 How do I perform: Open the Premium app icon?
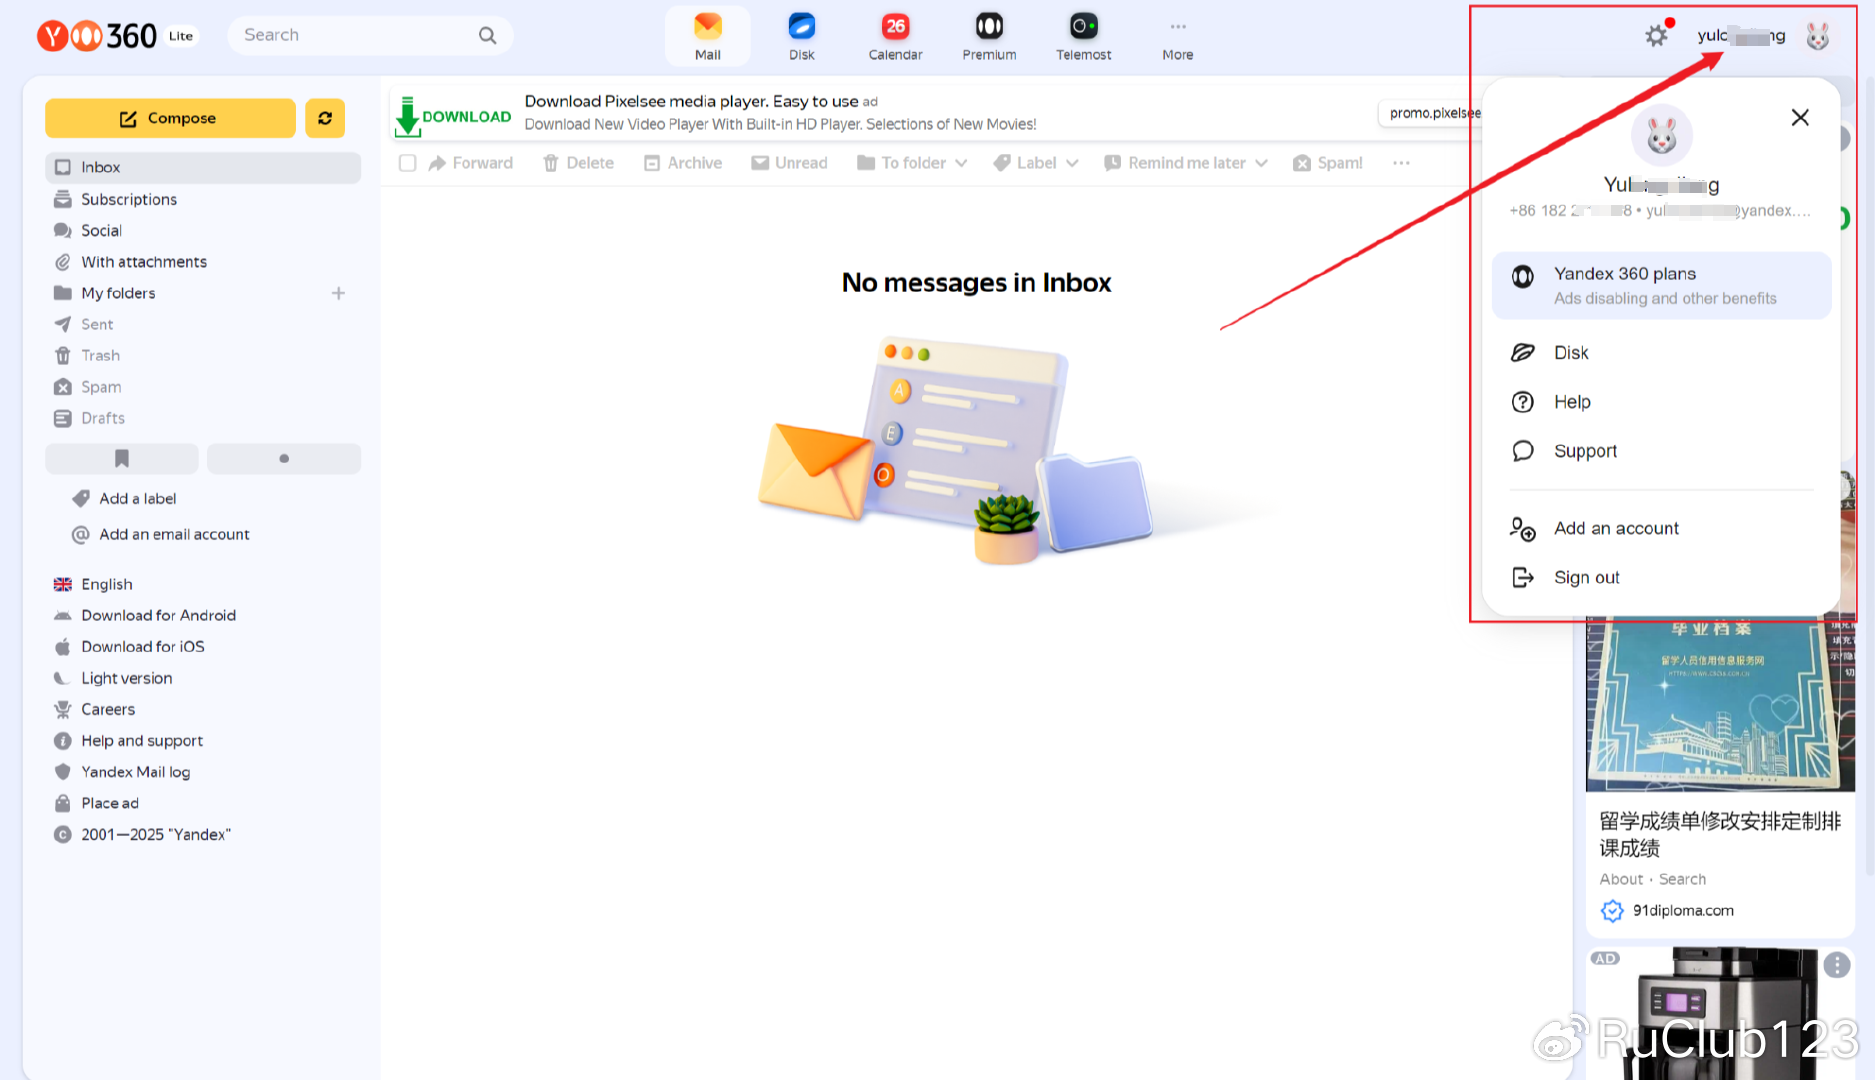(x=989, y=36)
